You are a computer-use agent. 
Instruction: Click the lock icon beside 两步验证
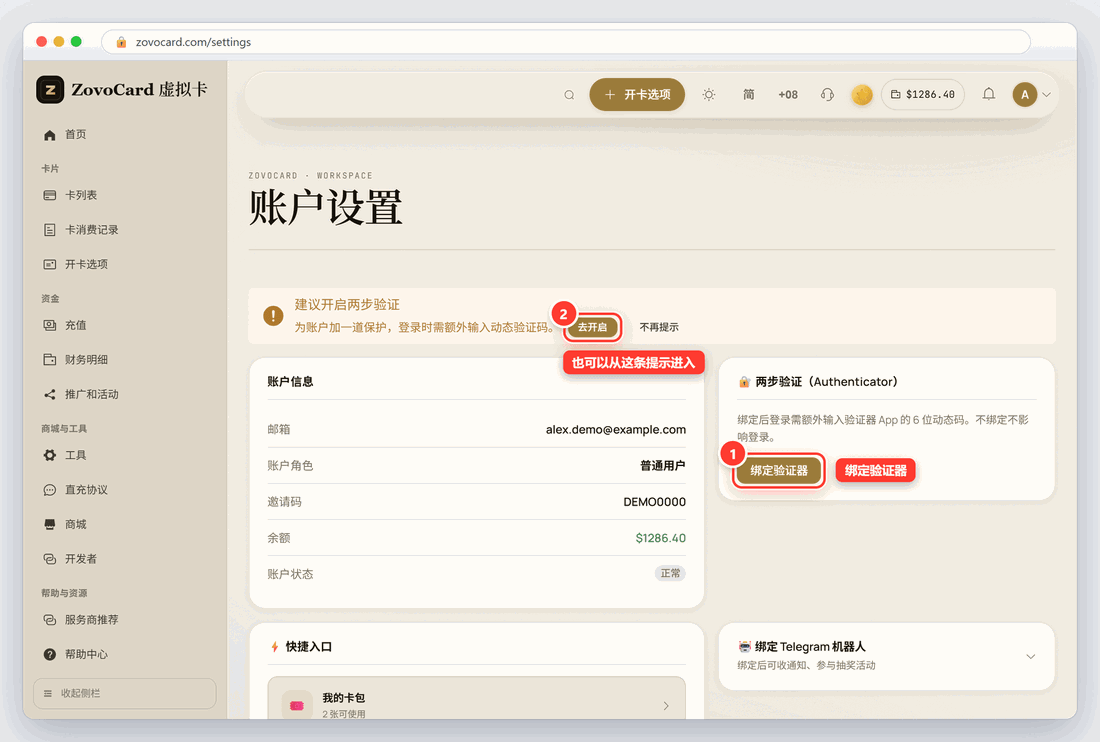[x=744, y=382]
